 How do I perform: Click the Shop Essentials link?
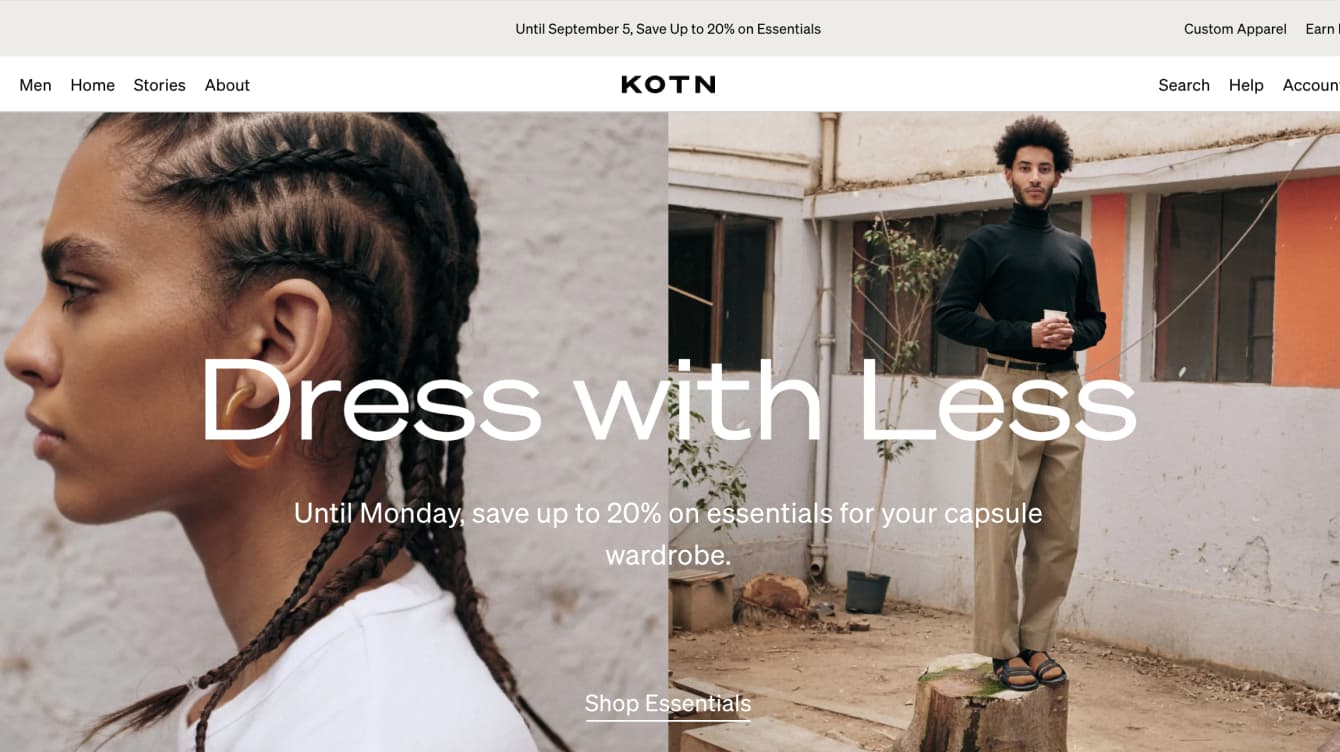click(668, 704)
